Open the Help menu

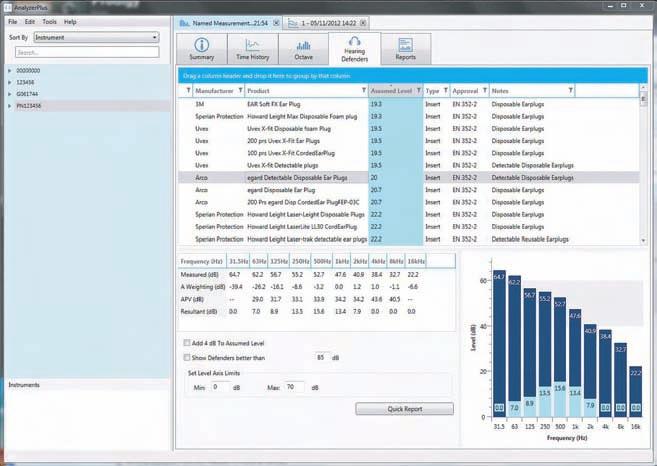point(70,22)
